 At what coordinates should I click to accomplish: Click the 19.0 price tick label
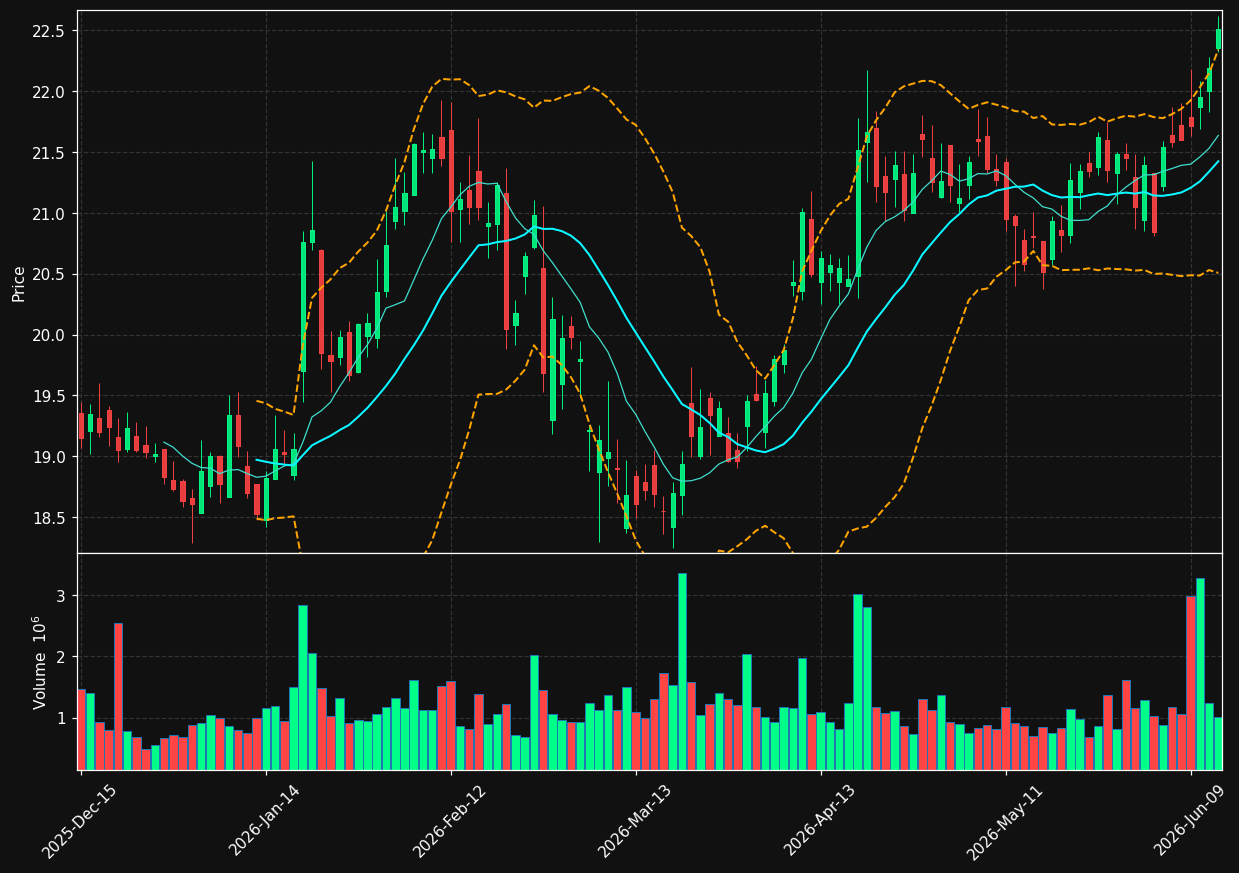(x=48, y=457)
